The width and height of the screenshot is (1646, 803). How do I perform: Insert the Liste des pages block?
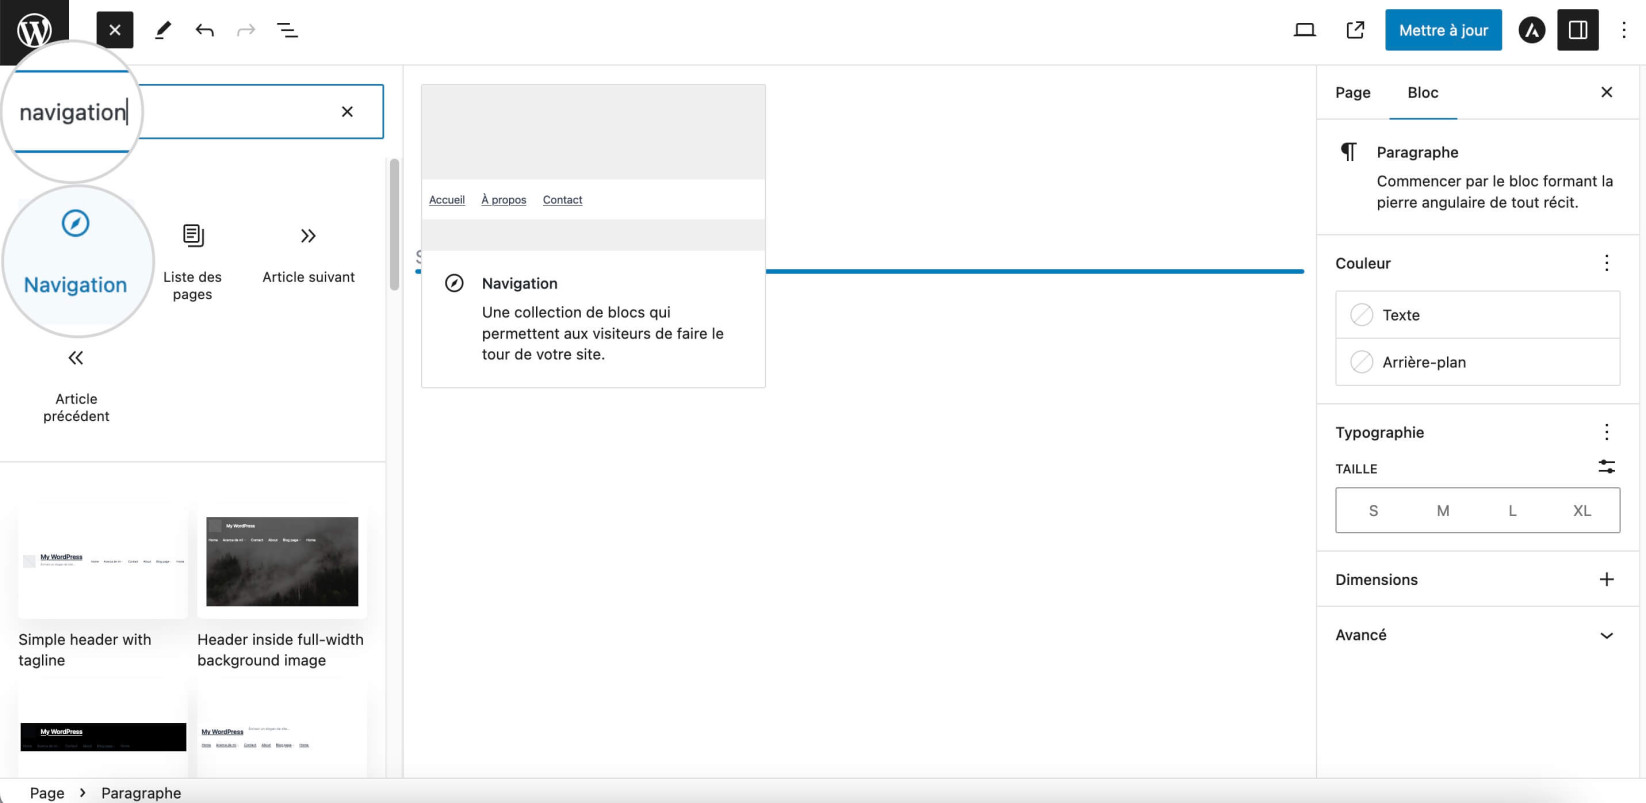[192, 262]
